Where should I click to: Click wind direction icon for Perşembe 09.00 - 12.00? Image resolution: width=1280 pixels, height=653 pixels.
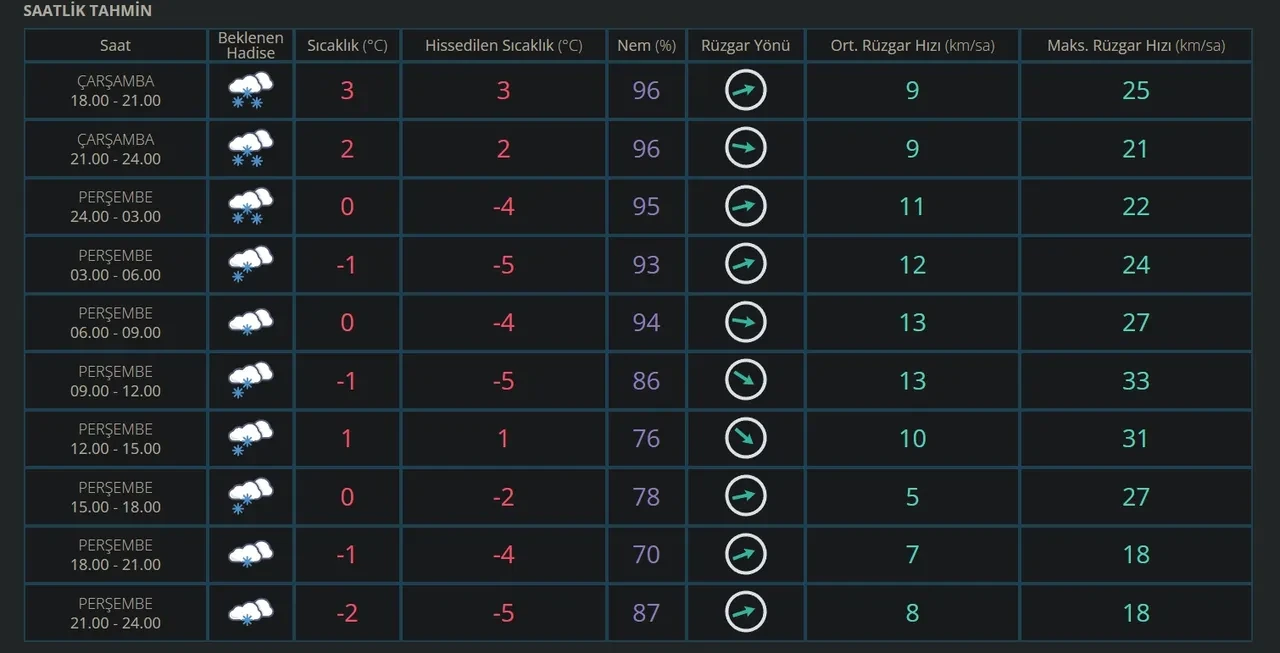click(x=745, y=381)
